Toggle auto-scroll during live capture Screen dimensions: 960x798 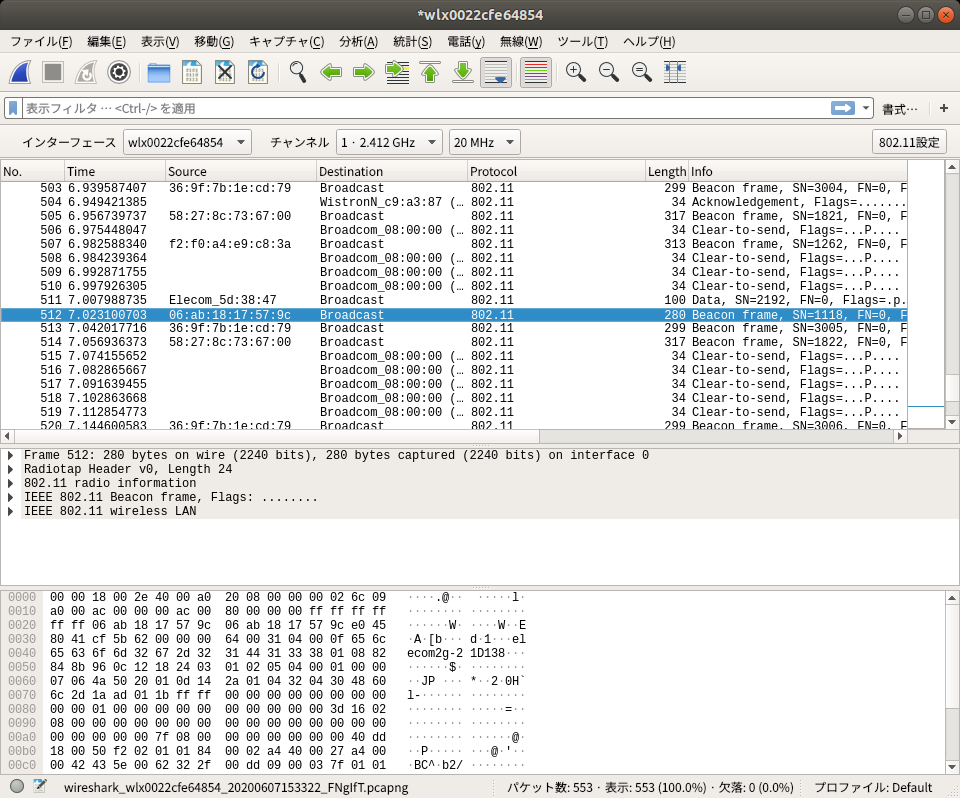pyautogui.click(x=496, y=72)
